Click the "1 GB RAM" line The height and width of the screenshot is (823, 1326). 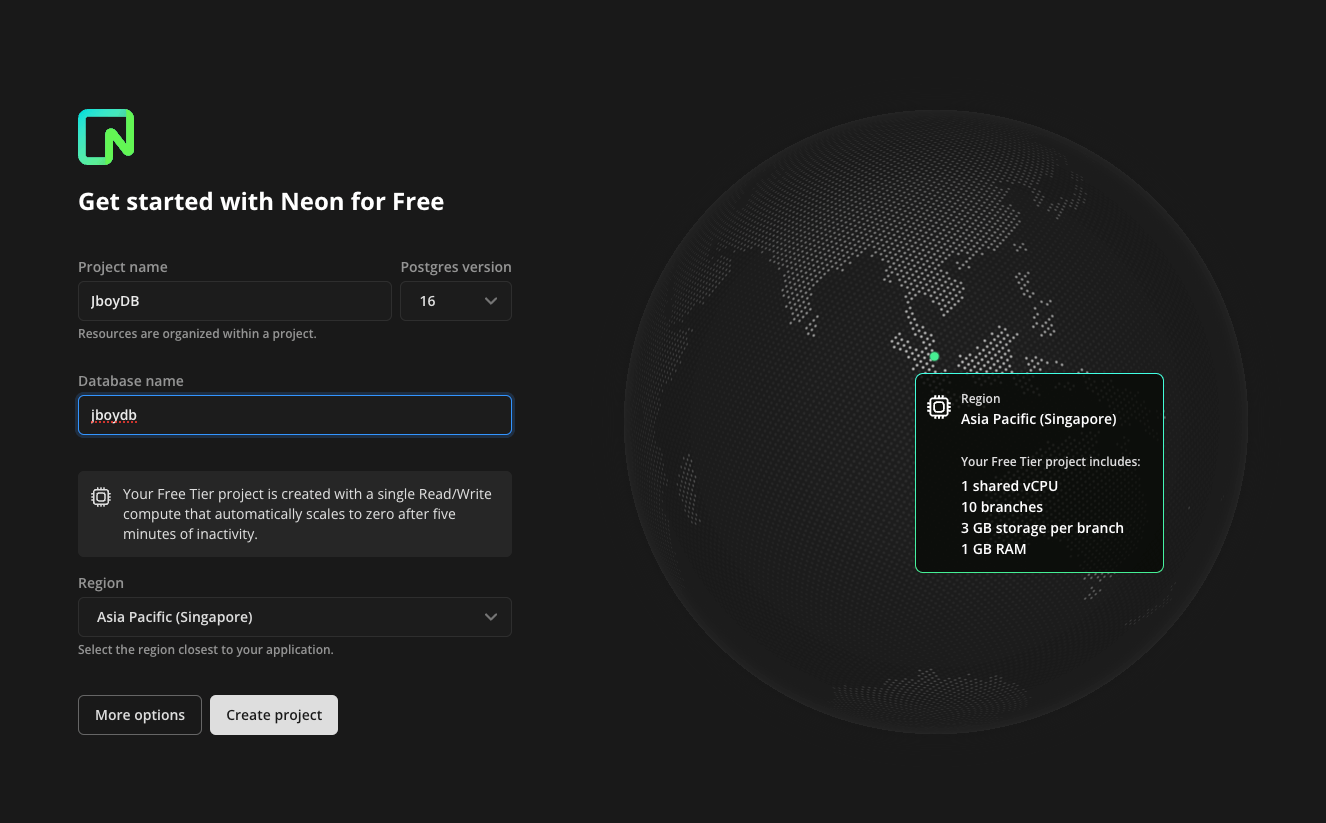pos(994,549)
